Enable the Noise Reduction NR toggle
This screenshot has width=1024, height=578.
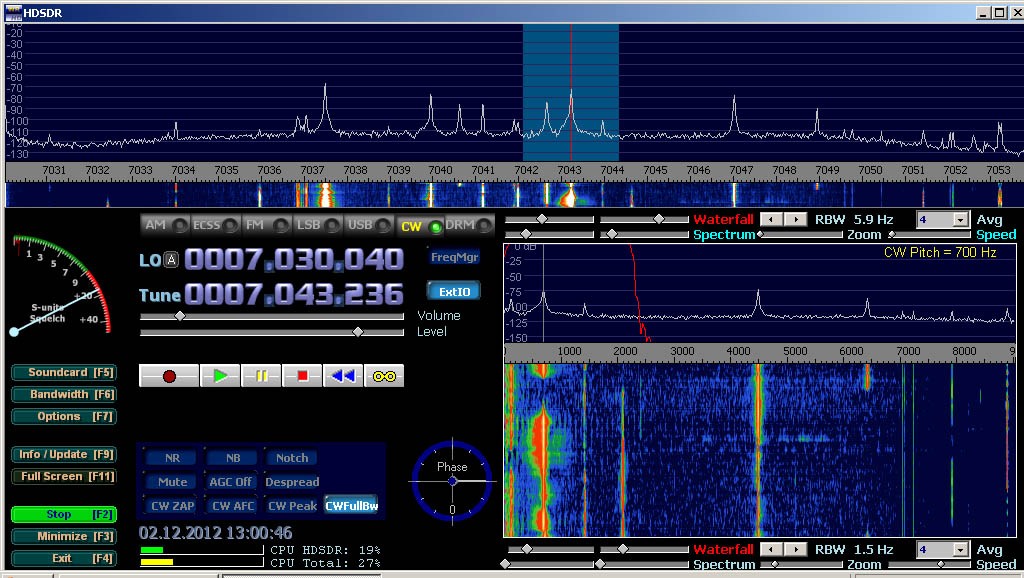coord(170,457)
